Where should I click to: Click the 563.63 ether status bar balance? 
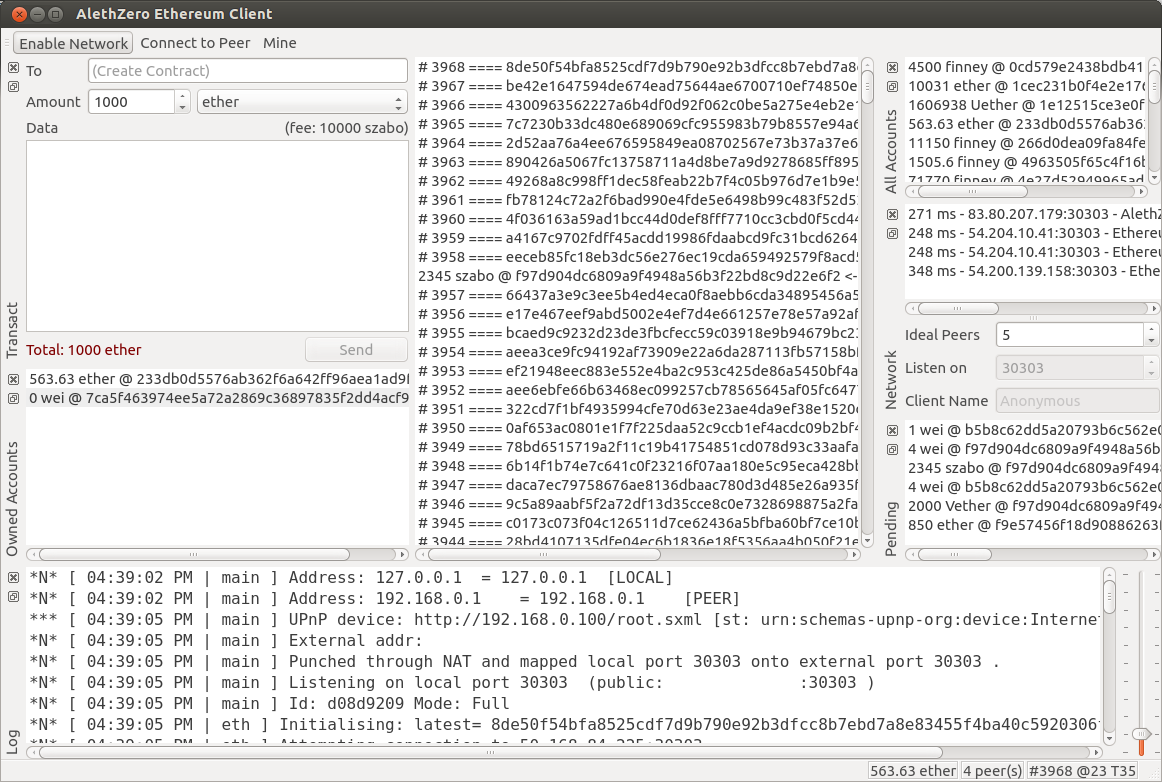pyautogui.click(x=912, y=771)
